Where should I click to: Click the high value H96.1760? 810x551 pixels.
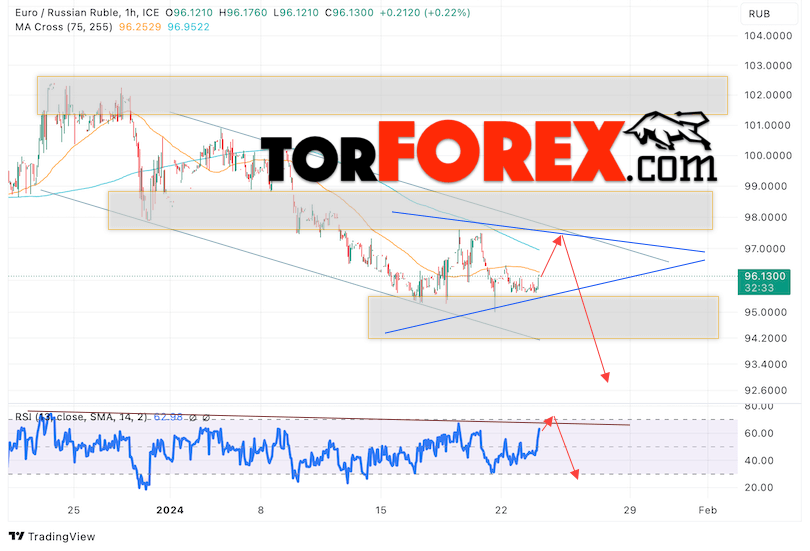tap(243, 12)
